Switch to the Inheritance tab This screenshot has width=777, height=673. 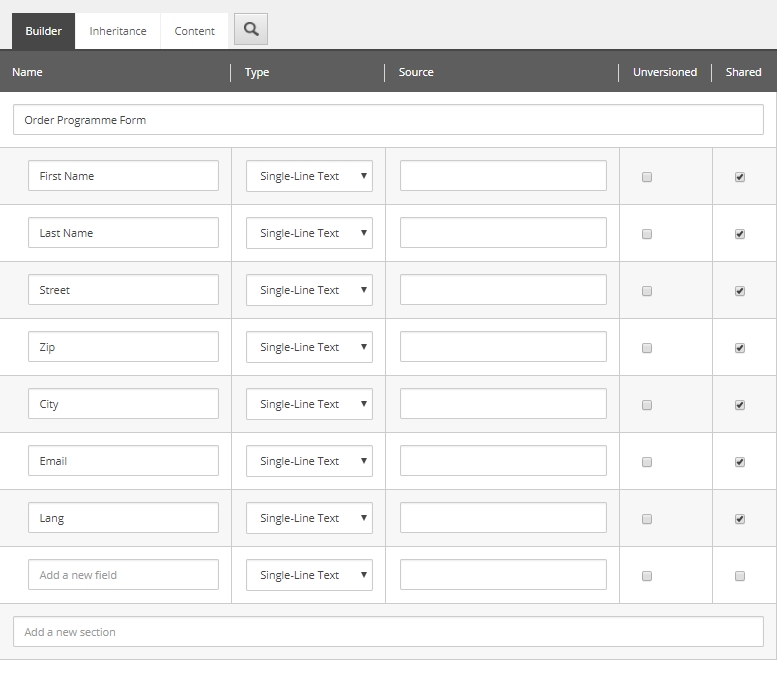click(x=118, y=31)
